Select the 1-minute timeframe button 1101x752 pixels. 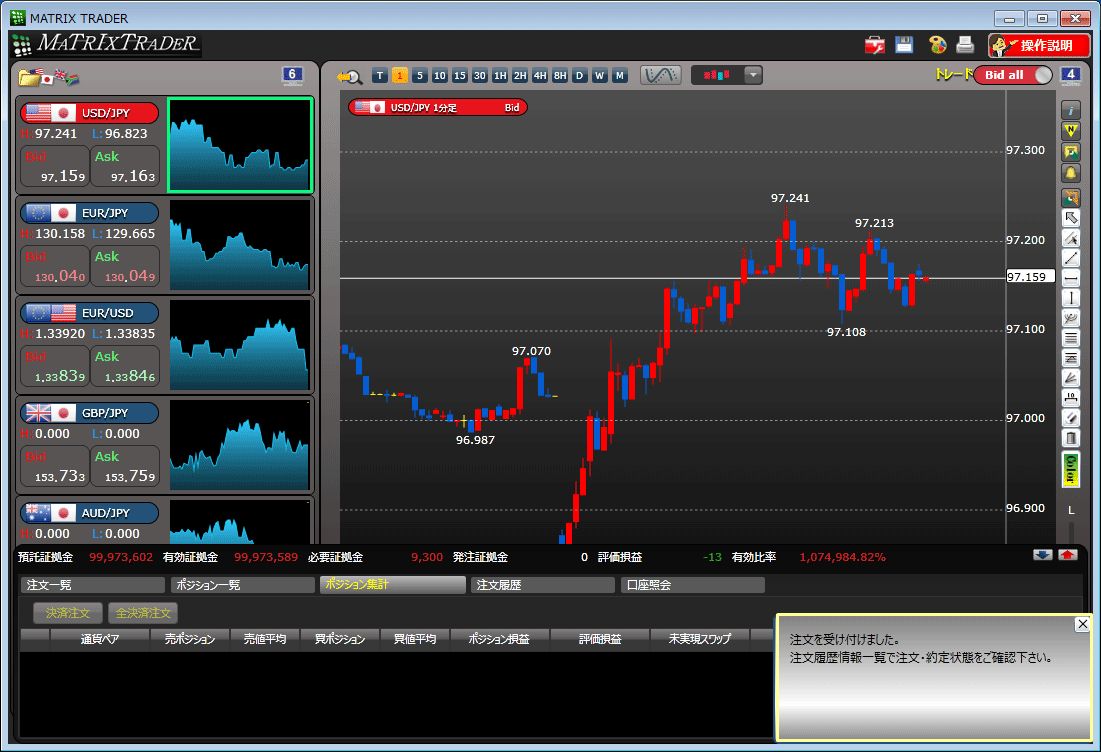tap(400, 76)
